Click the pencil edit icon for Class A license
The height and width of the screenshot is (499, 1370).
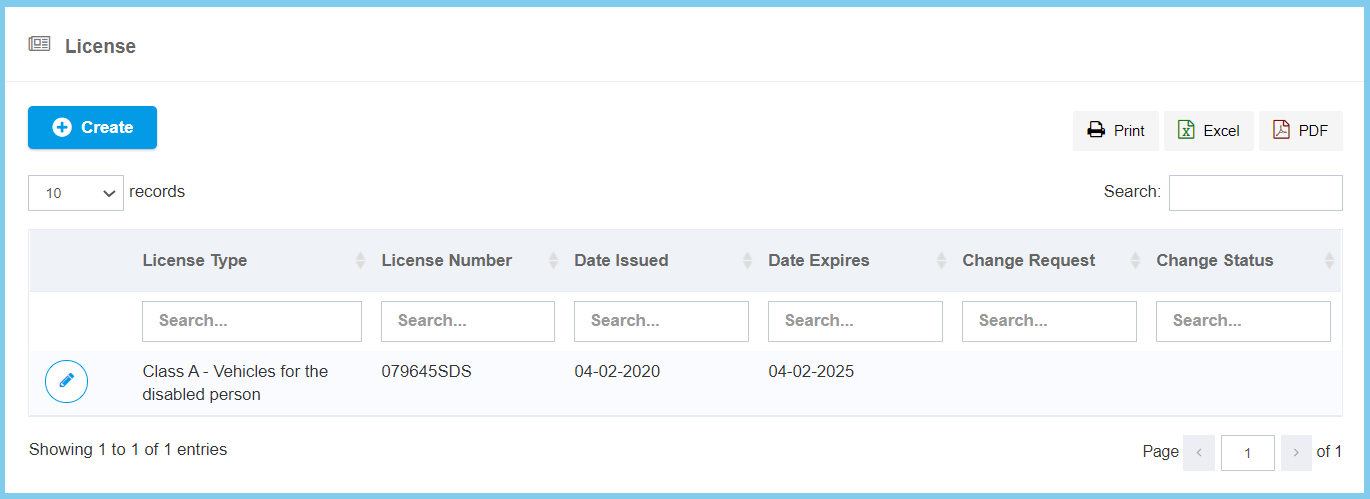click(67, 381)
